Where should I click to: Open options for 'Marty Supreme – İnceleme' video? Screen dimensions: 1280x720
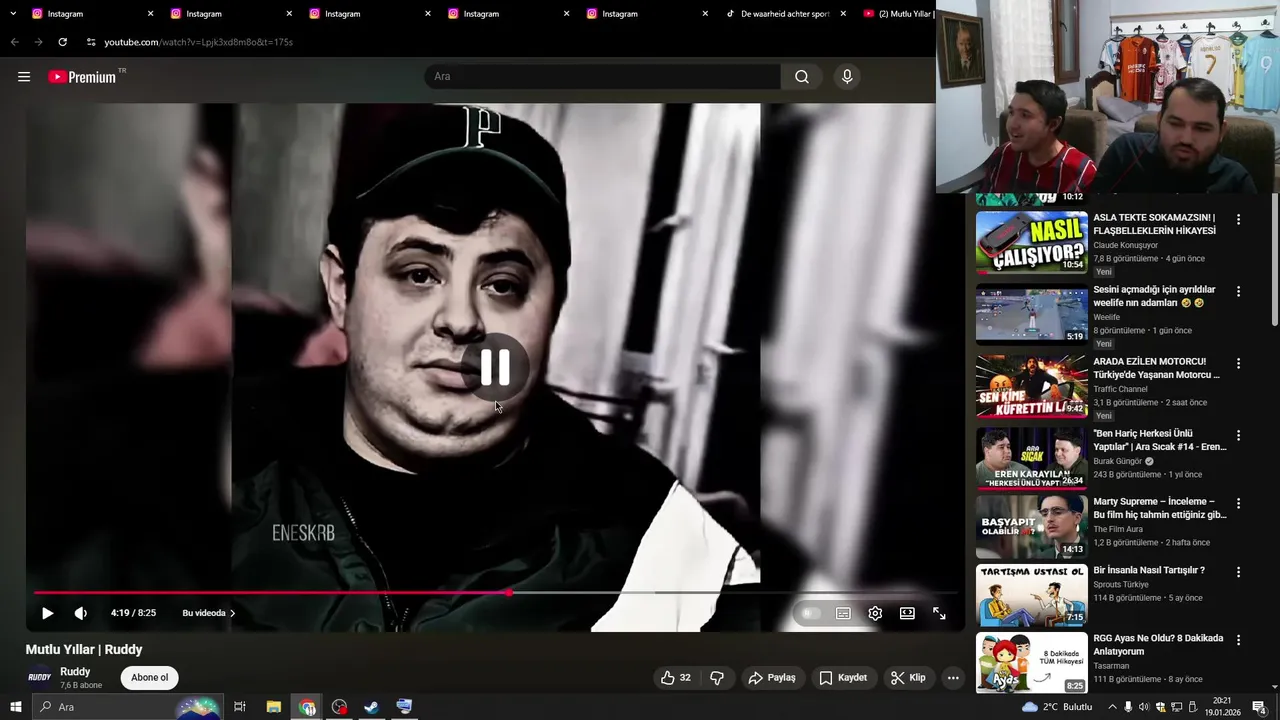pos(1238,503)
